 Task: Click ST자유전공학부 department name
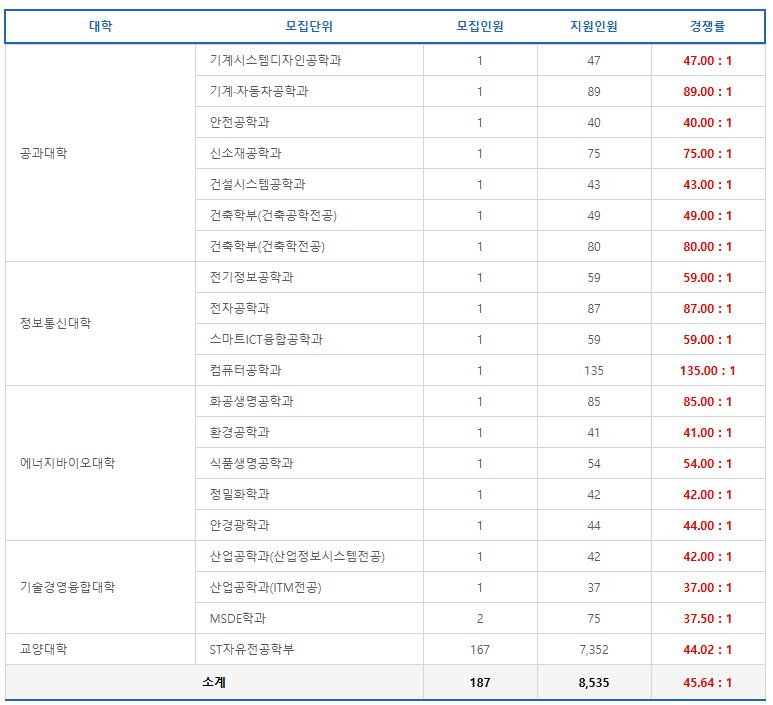coord(251,649)
